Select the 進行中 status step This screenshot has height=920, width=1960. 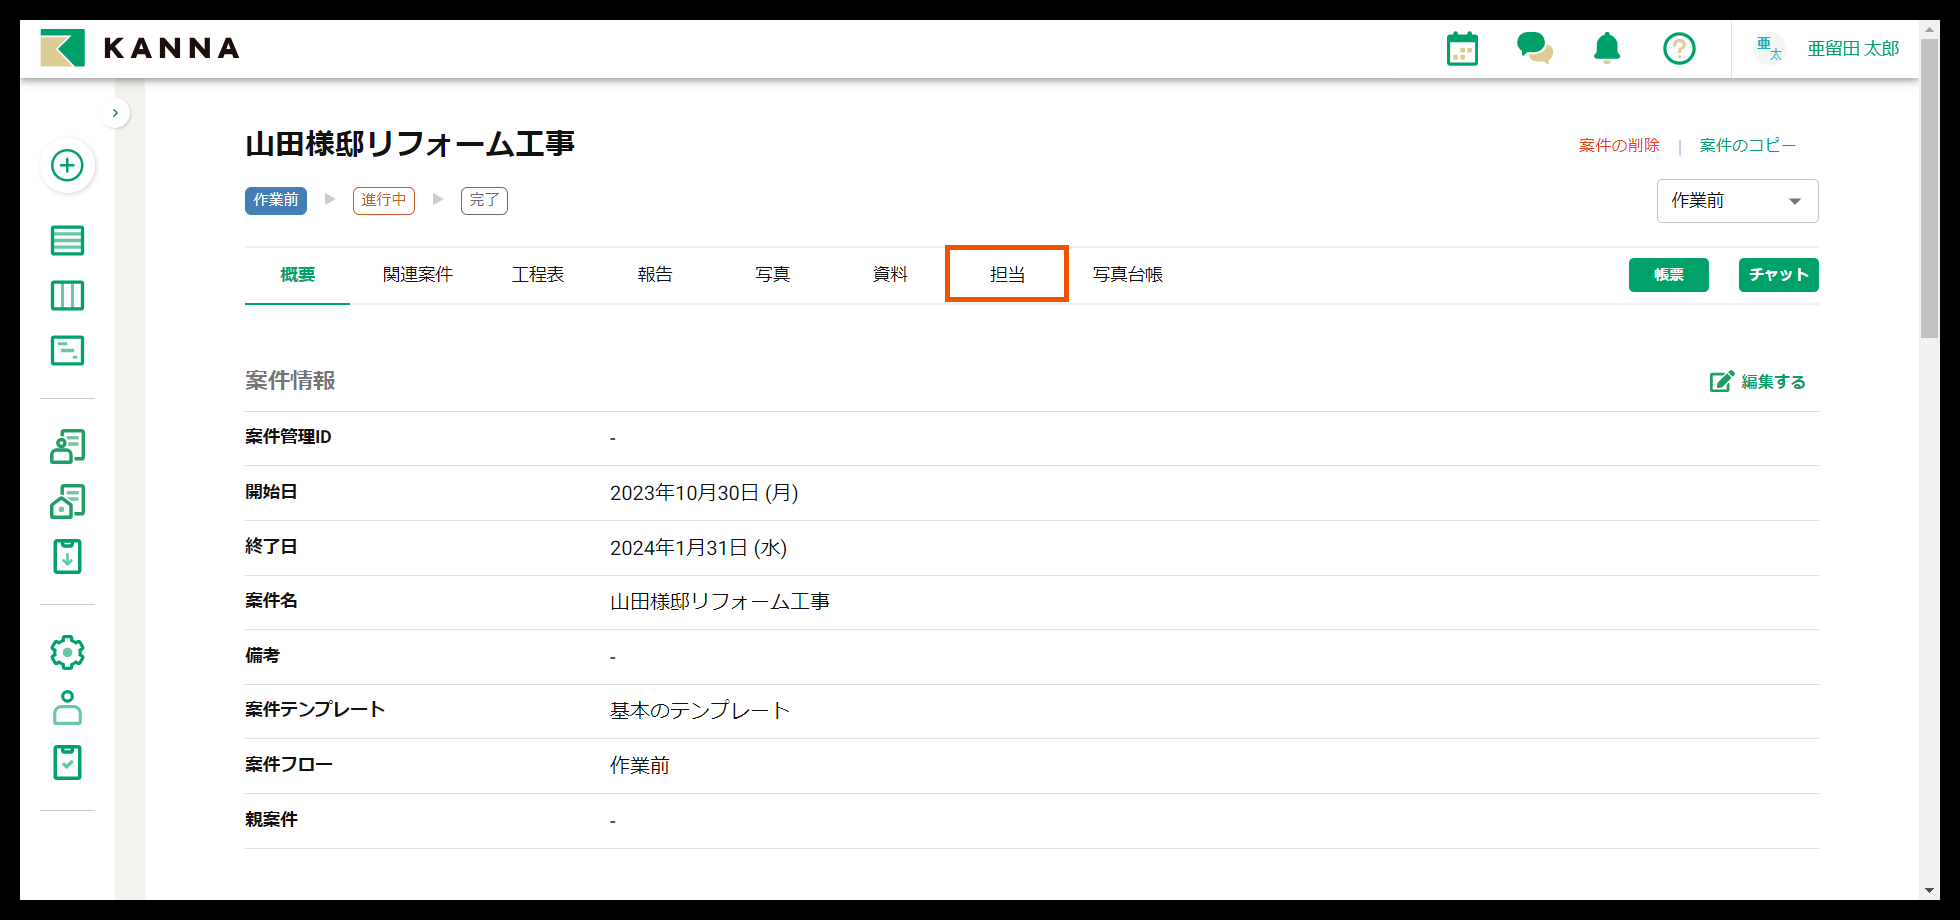[x=384, y=200]
